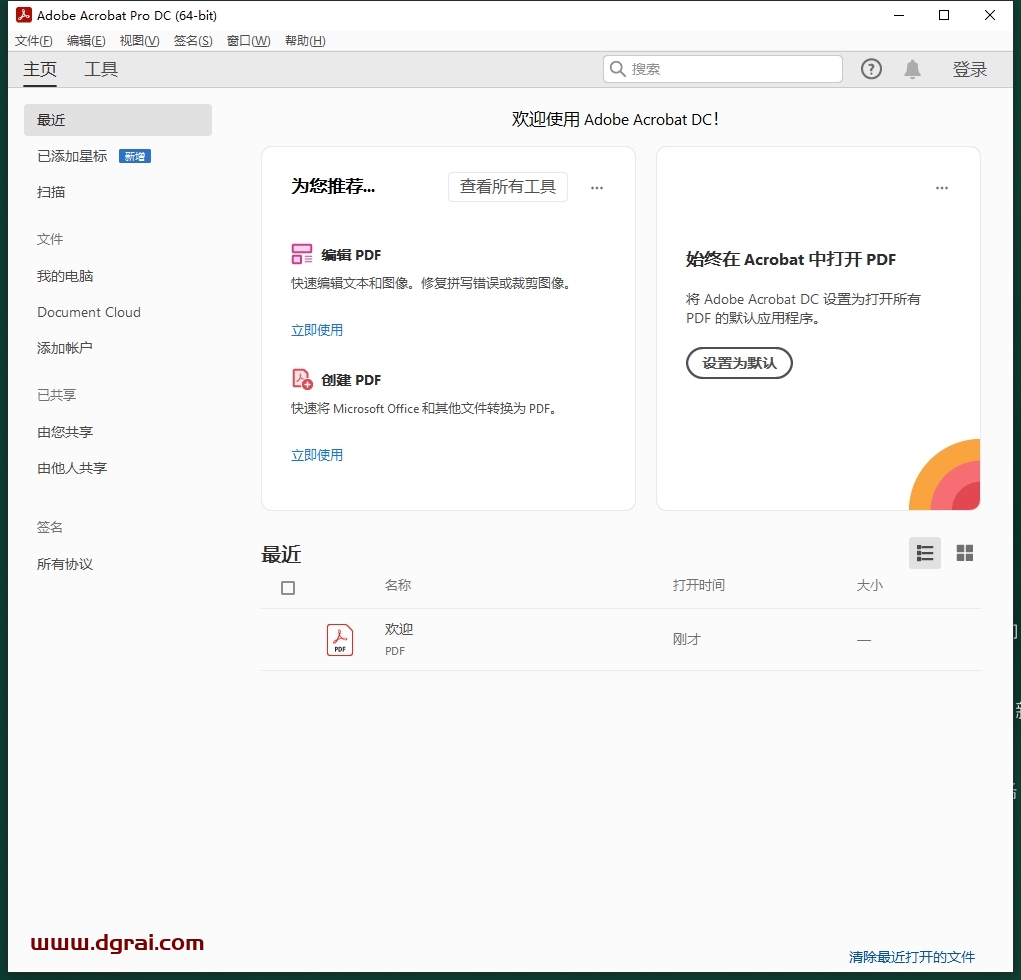
Task: Select 已添加星标 in the sidebar
Action: pyautogui.click(x=72, y=156)
